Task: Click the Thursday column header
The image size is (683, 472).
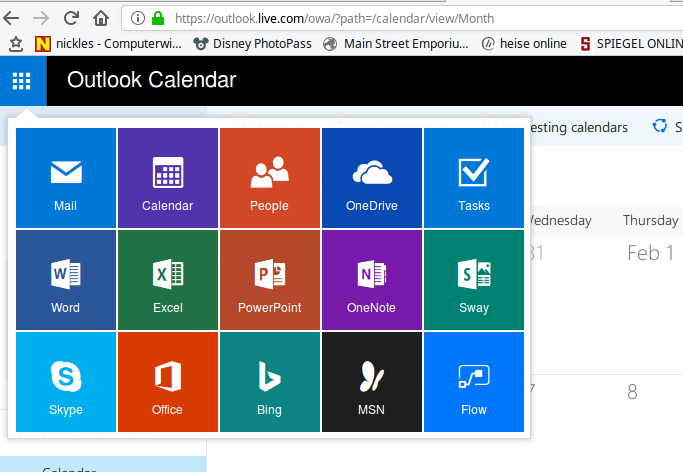Action: (x=650, y=220)
